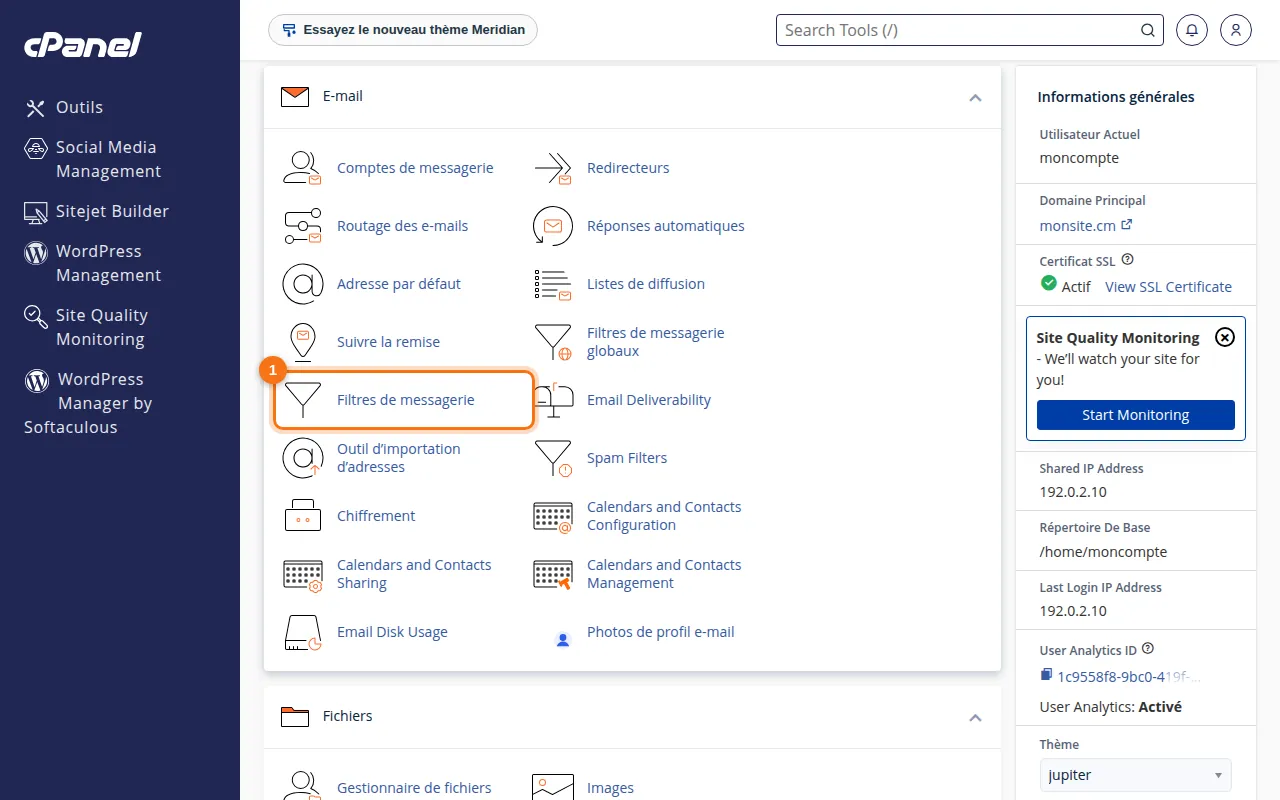Viewport: 1280px width, 800px height.
Task: Copy the User Analytics ID
Action: tap(1046, 676)
